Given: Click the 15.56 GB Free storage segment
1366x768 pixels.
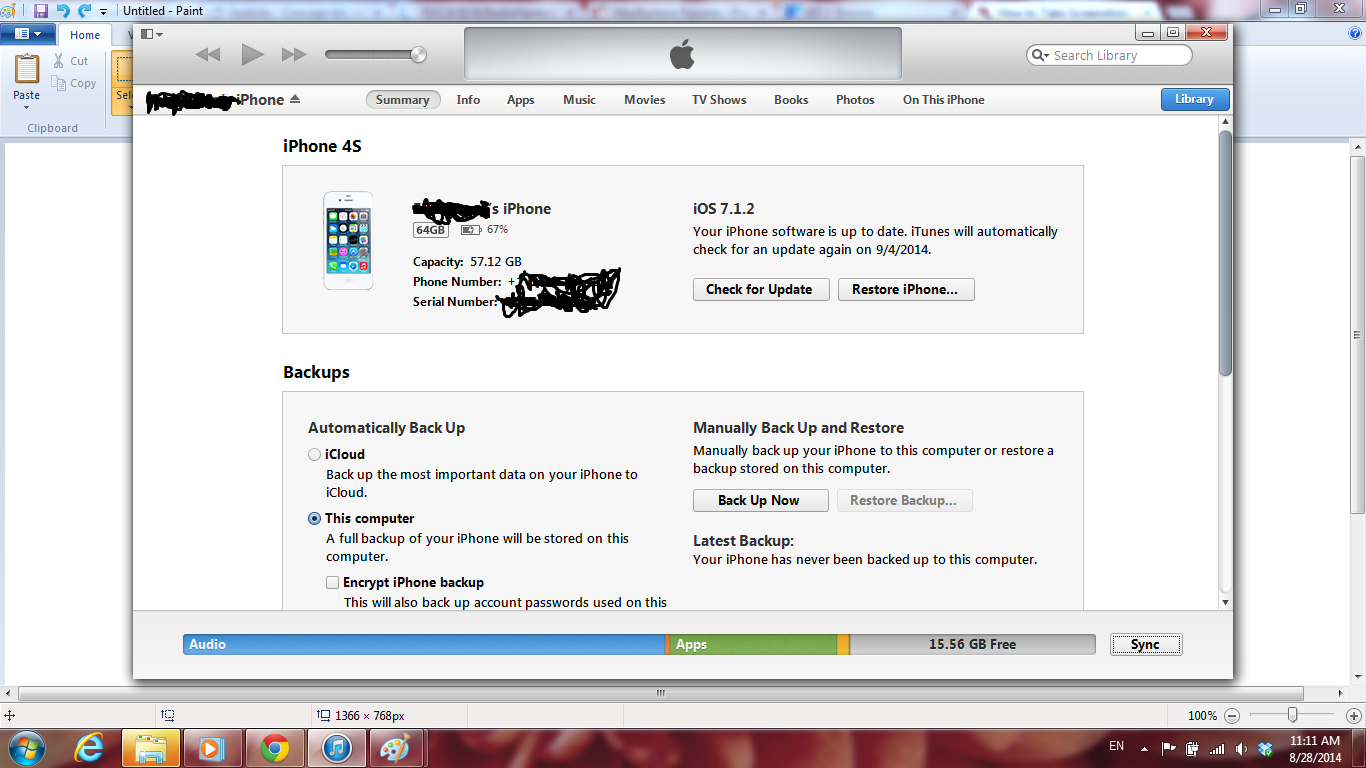Looking at the screenshot, I should click(972, 645).
